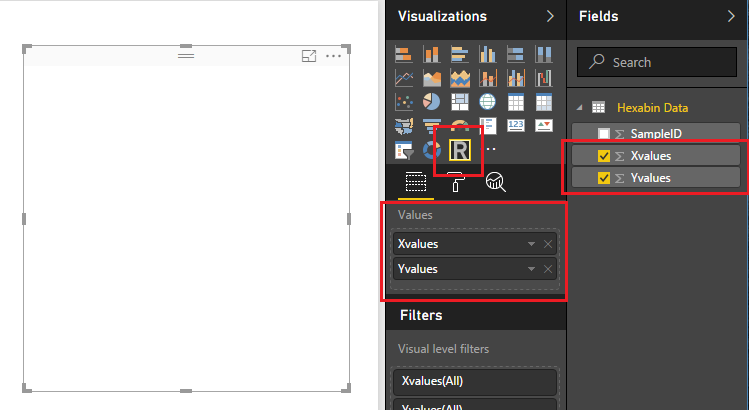
Task: Click the Values well label
Action: pos(415,215)
